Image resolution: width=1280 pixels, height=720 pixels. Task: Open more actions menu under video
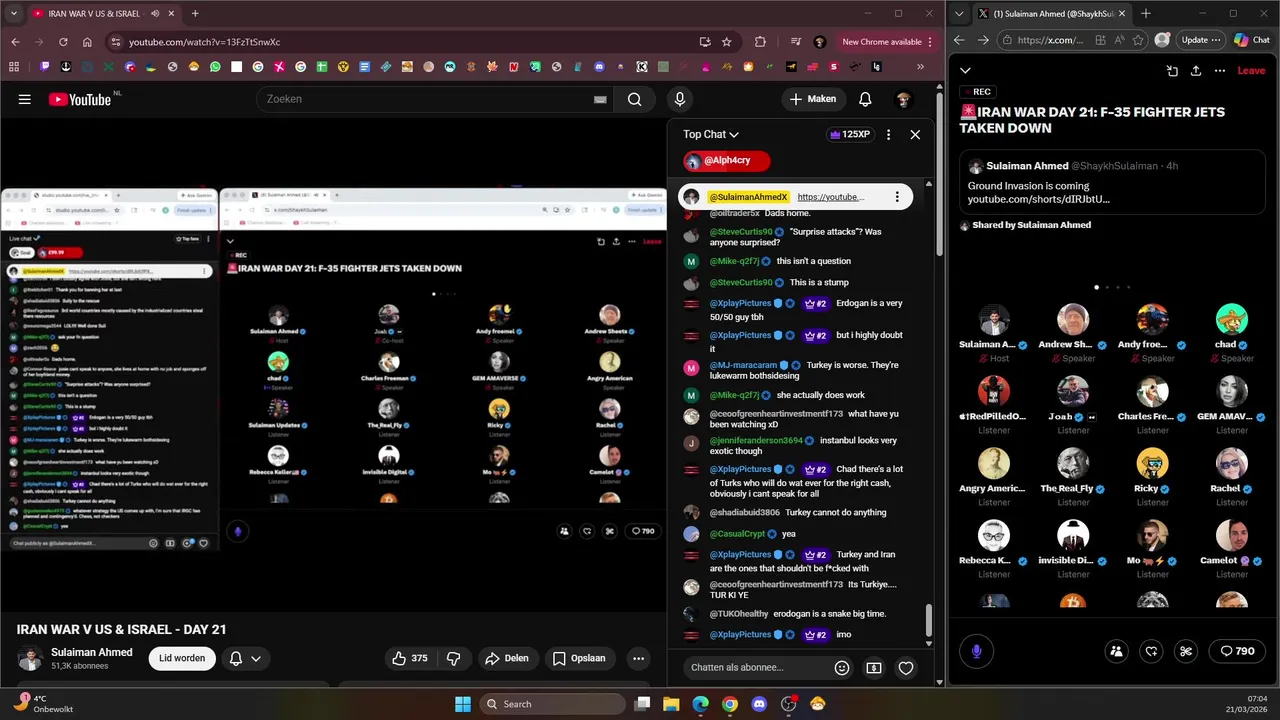pos(638,658)
